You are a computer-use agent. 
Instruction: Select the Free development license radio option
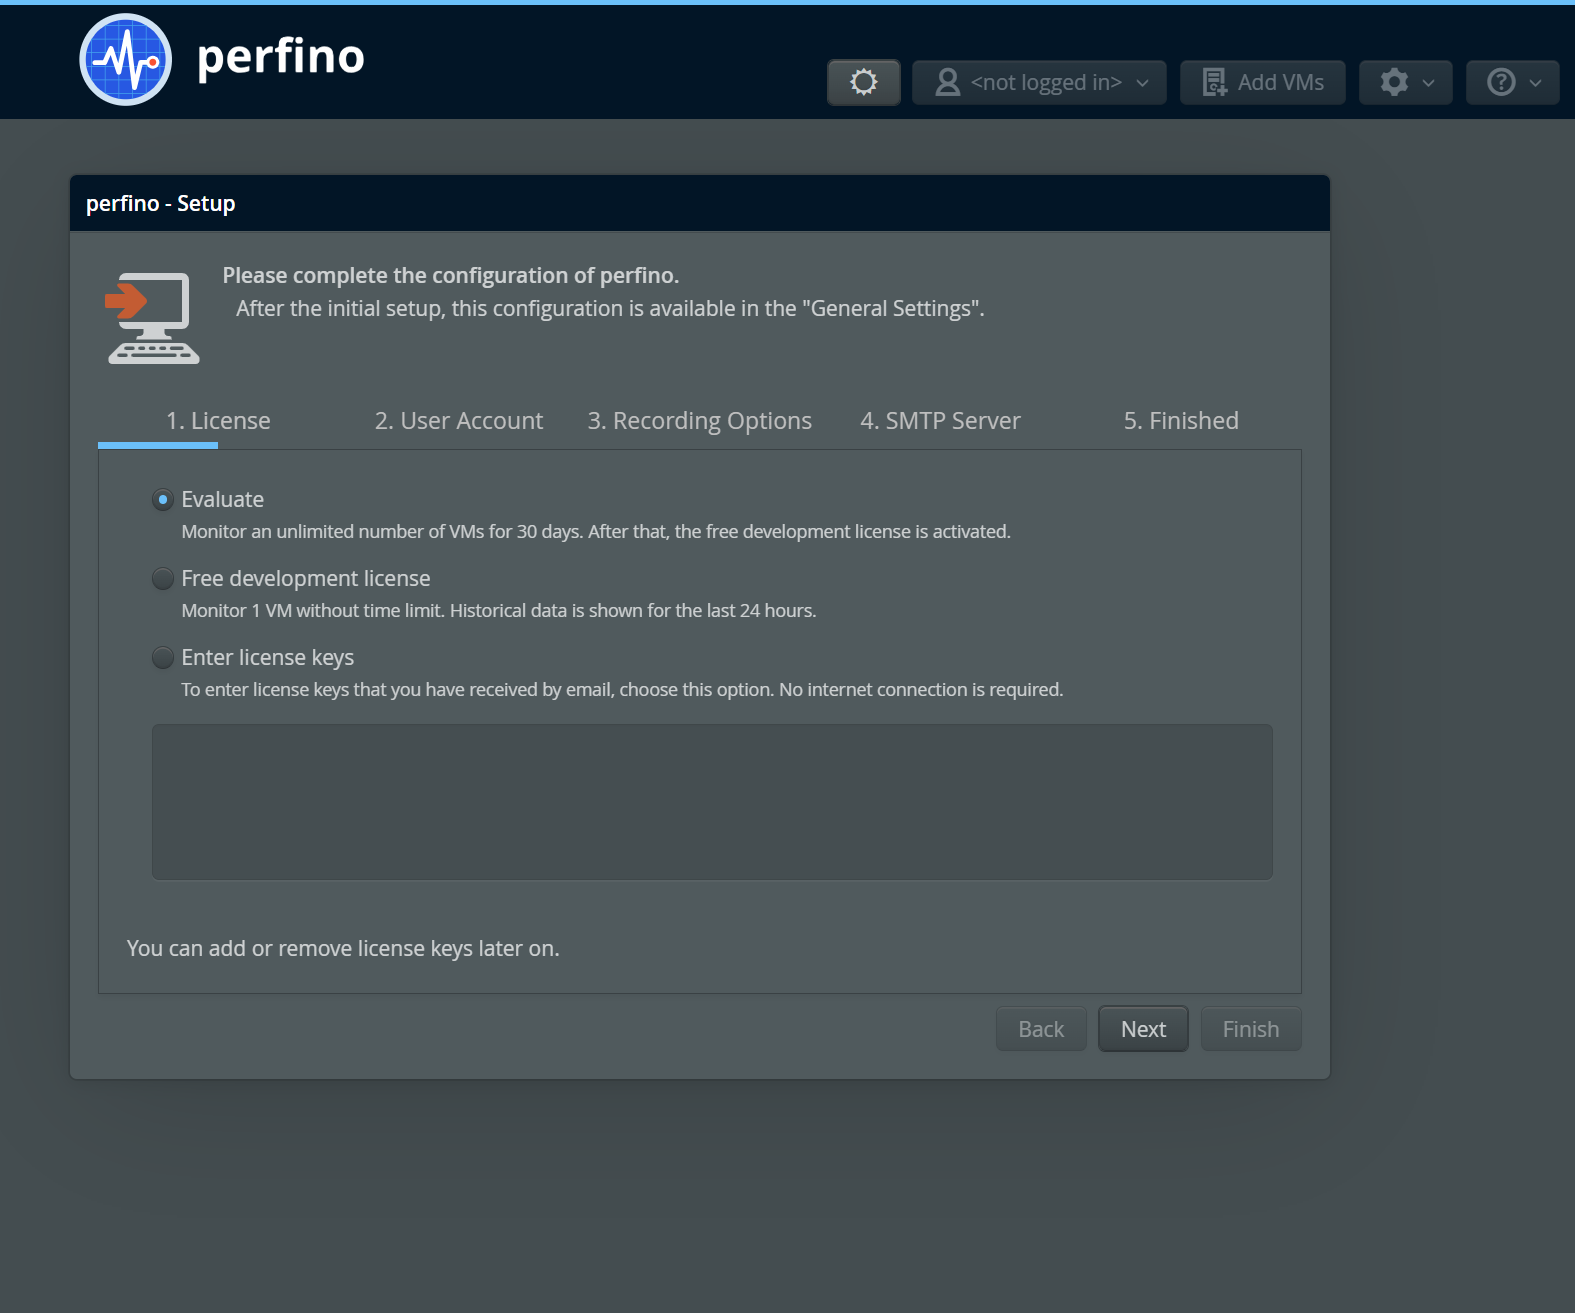tap(163, 578)
